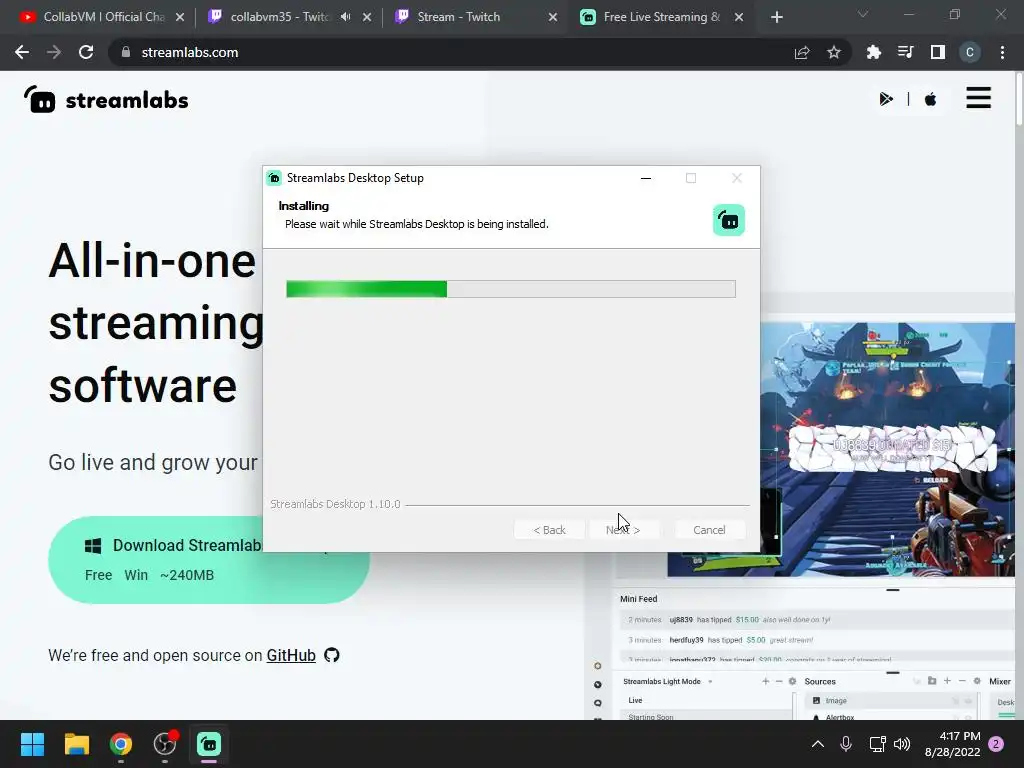Close the CollabVM Official Chat tab
1024x768 pixels.
pyautogui.click(x=180, y=17)
